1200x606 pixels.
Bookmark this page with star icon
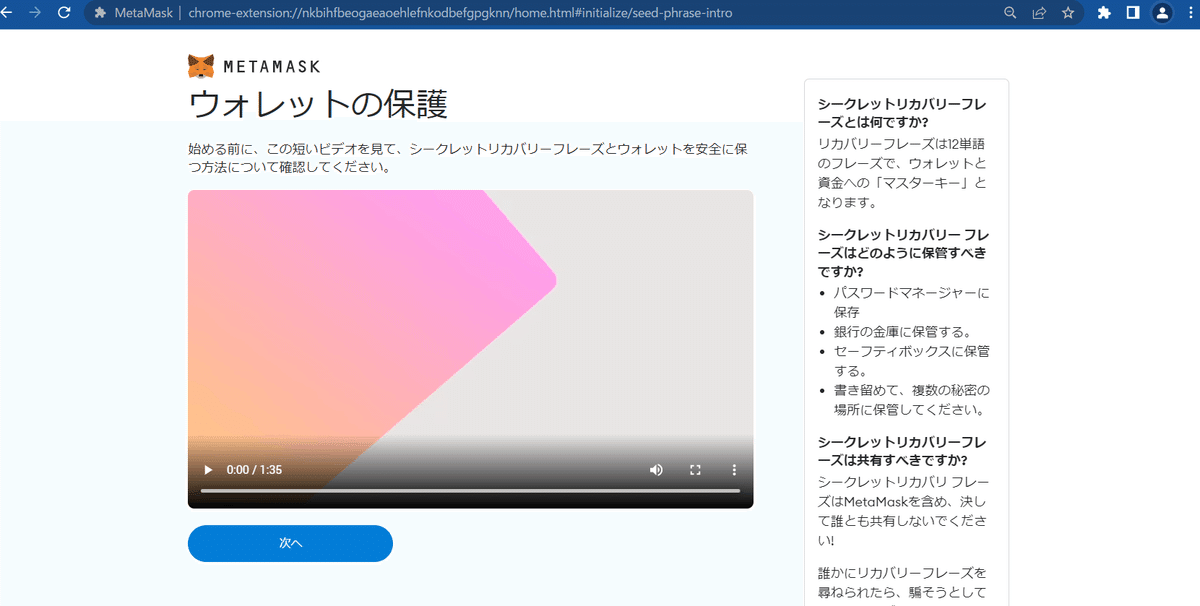coord(1068,13)
